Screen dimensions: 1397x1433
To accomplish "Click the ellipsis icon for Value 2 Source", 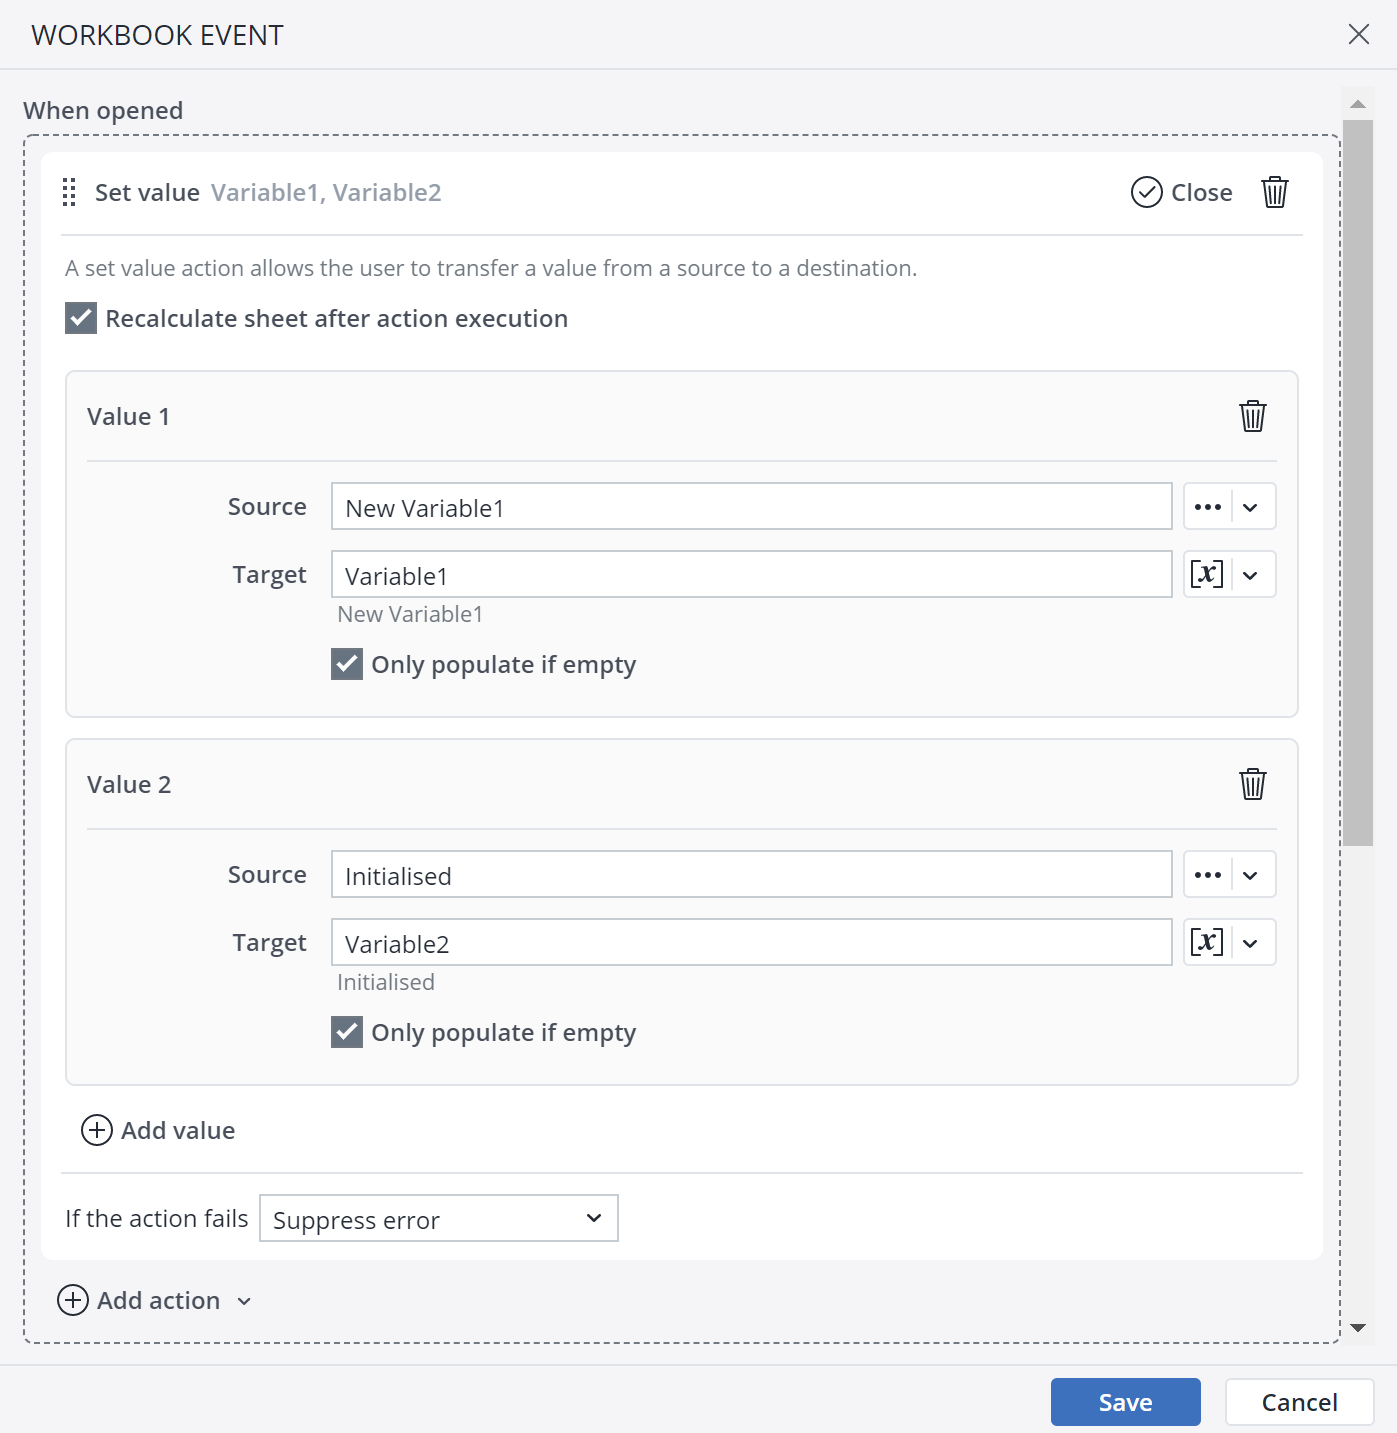I will (x=1208, y=875).
